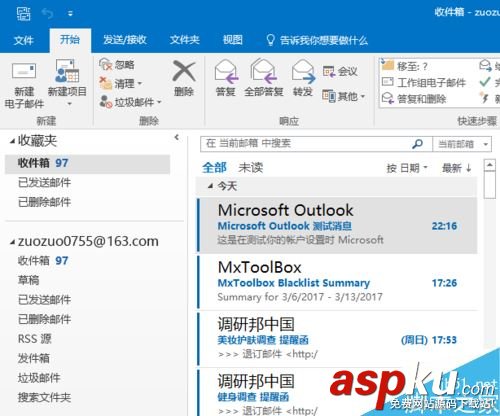
Task: Click the Send/Receive All Folders icon in title bar
Action: (24, 14)
